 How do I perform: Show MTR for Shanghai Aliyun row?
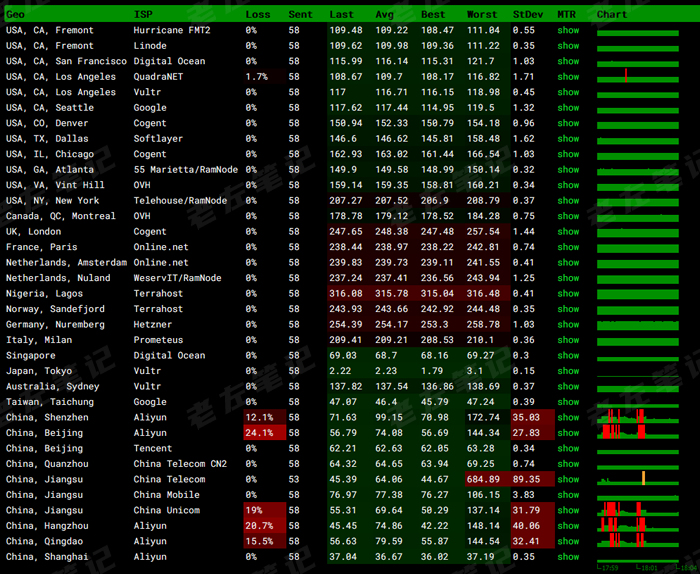568,557
